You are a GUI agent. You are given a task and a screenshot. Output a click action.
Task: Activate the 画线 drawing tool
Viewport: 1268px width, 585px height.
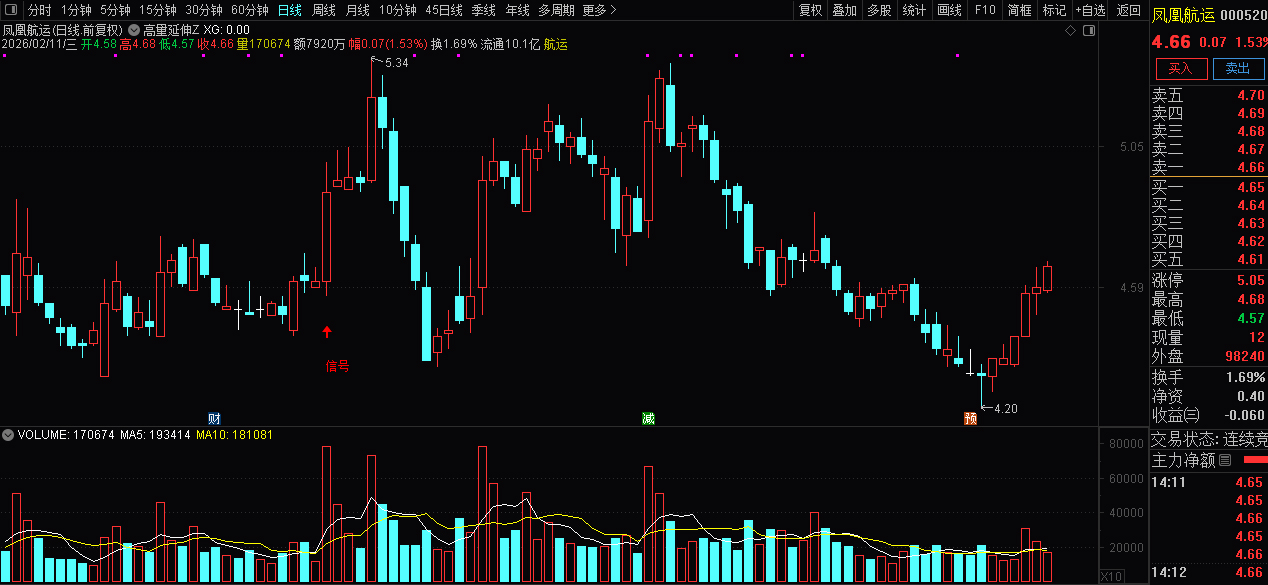(949, 10)
